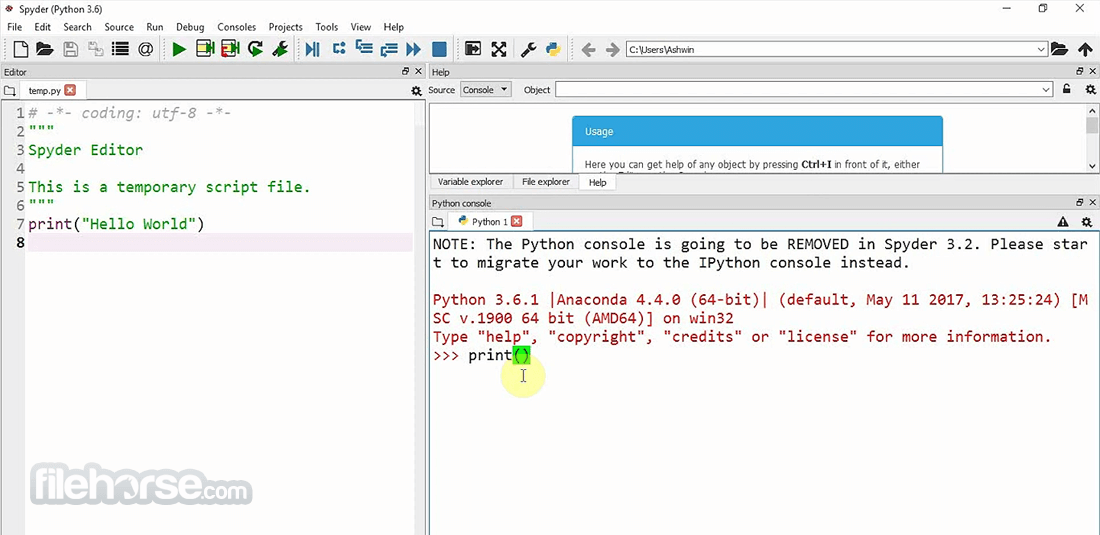The width and height of the screenshot is (1100, 535).
Task: Browse for a working directory folder icon
Action: pos(1059,49)
